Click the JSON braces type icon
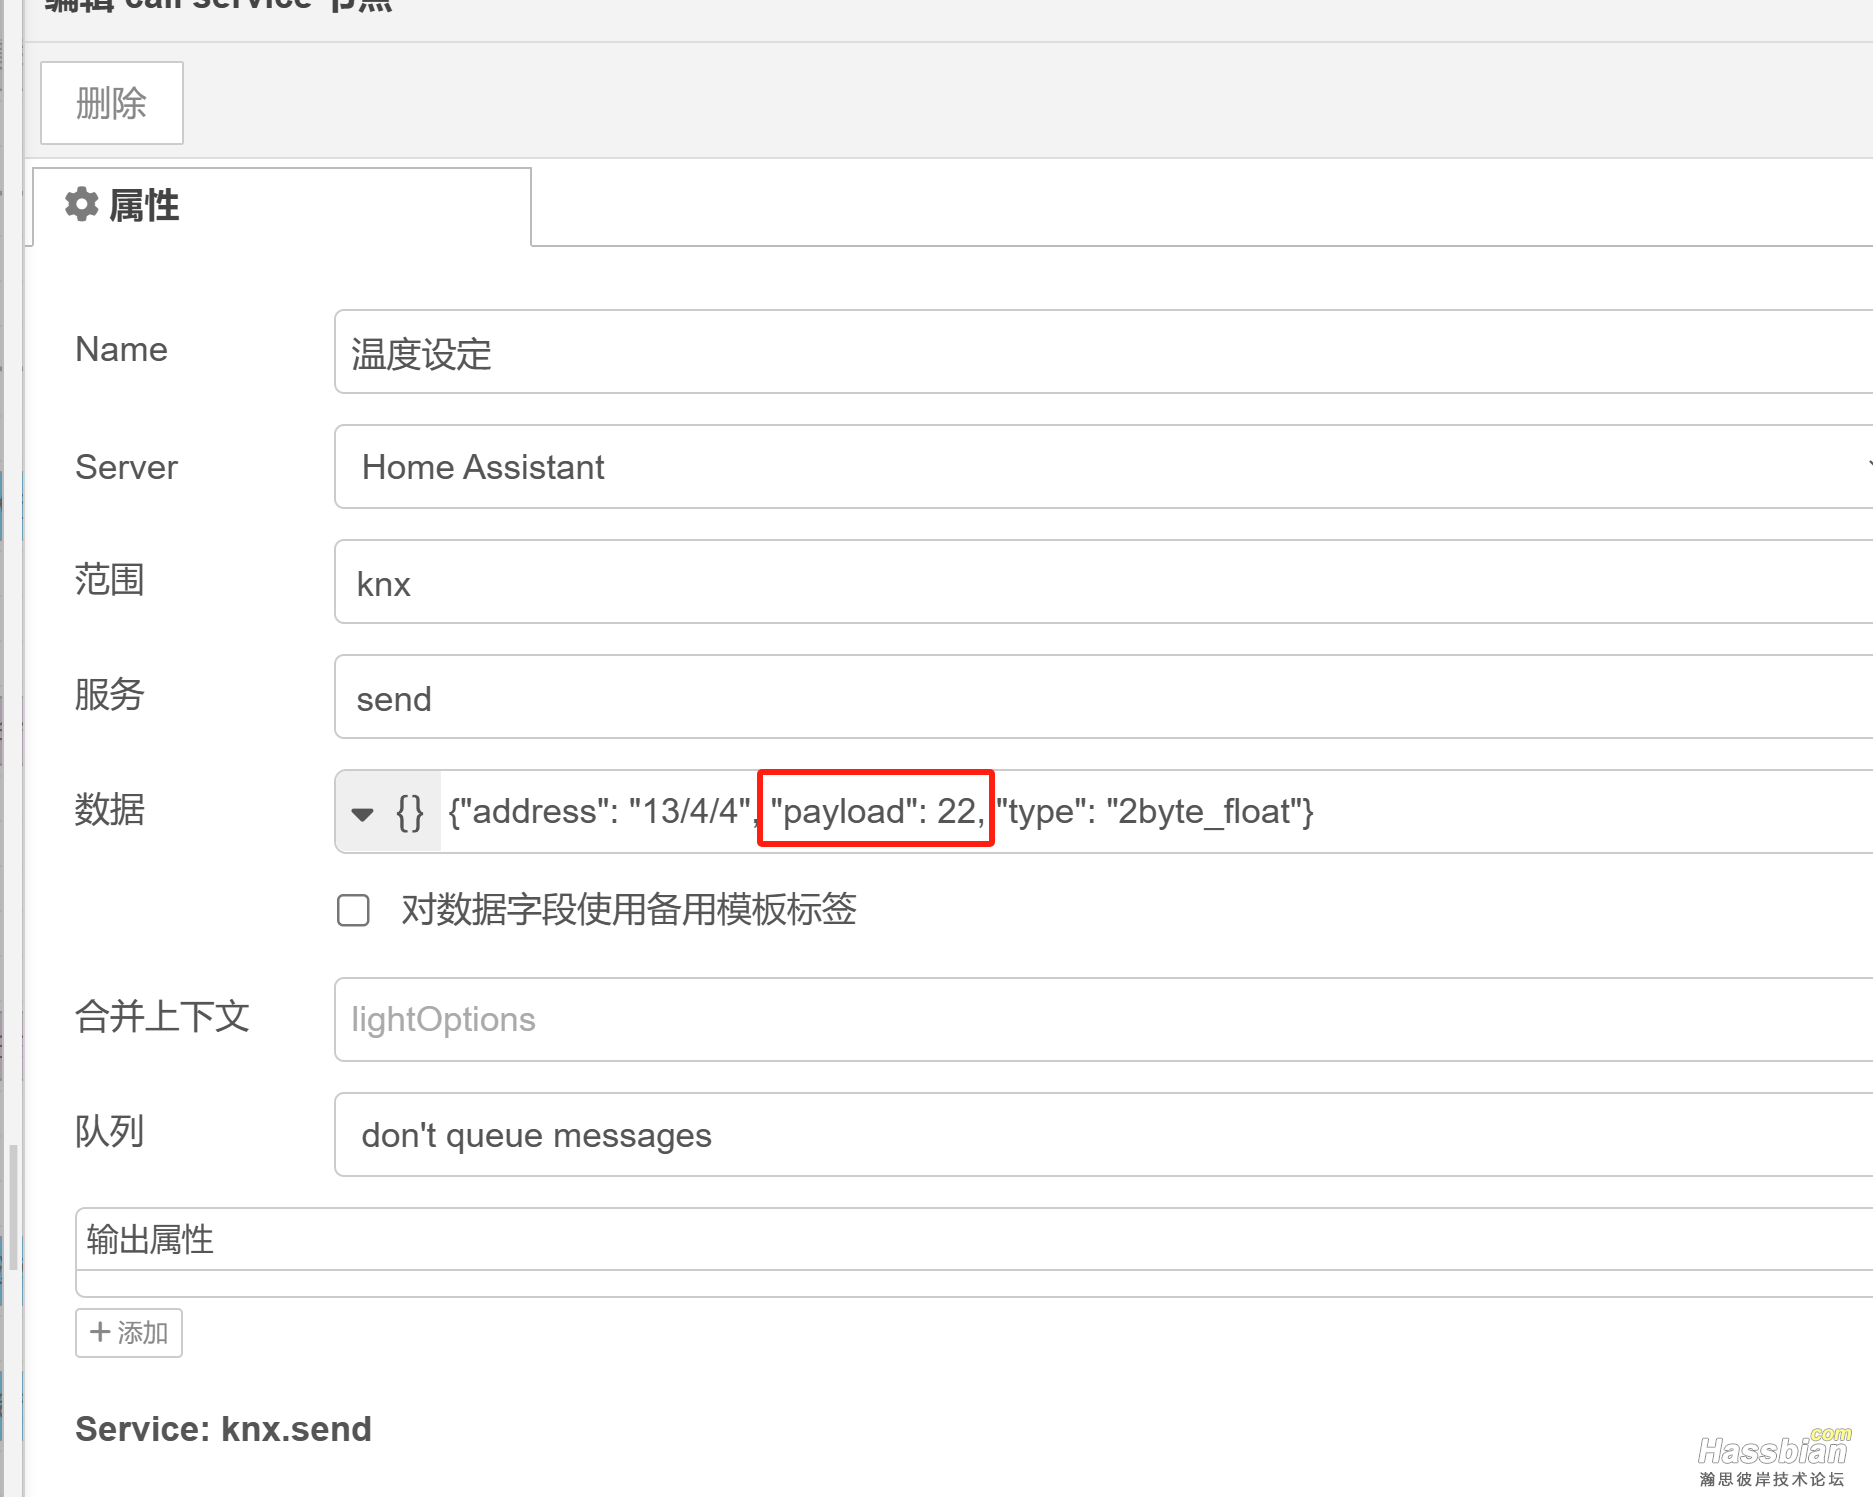Image resolution: width=1873 pixels, height=1497 pixels. tap(410, 812)
